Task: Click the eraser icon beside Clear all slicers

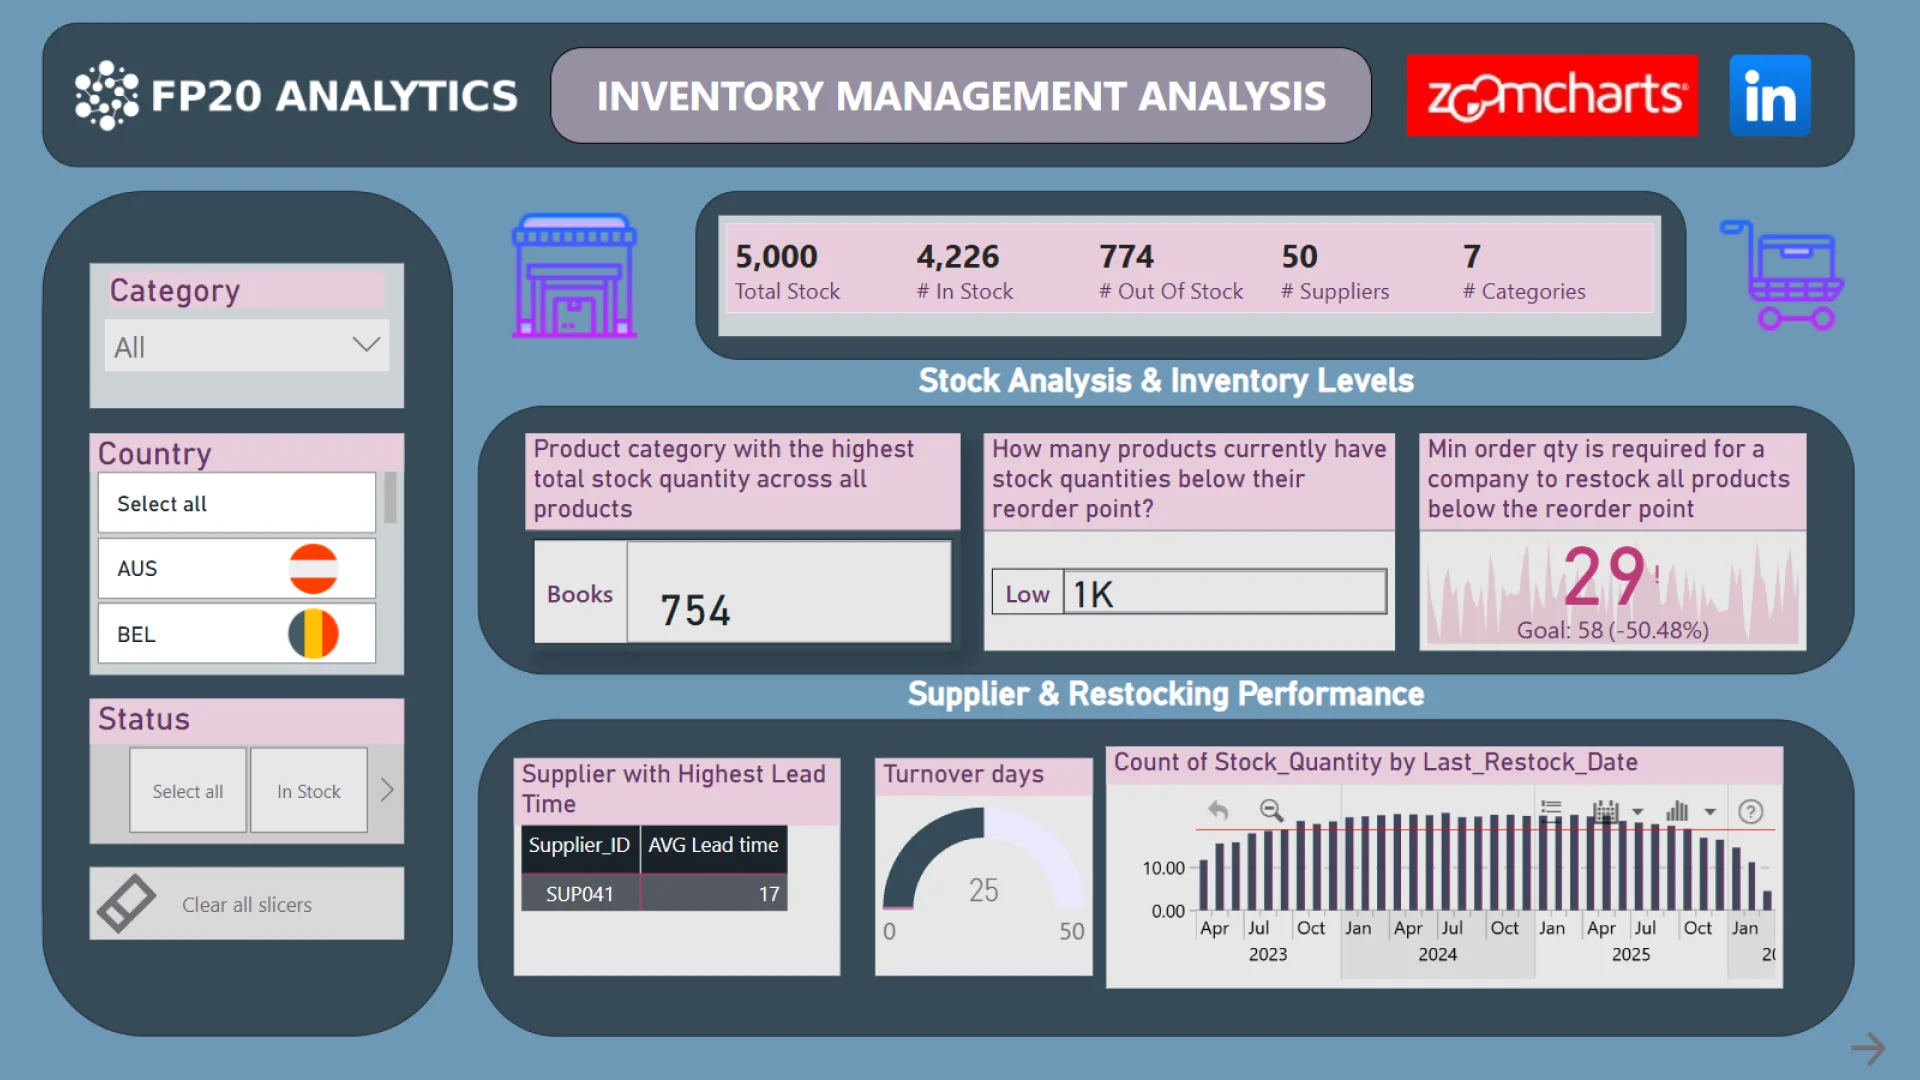Action: coord(127,904)
